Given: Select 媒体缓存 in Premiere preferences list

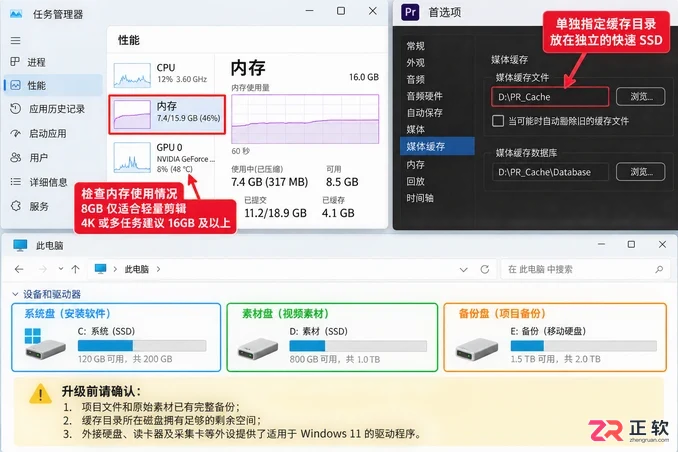Looking at the screenshot, I should [x=437, y=146].
